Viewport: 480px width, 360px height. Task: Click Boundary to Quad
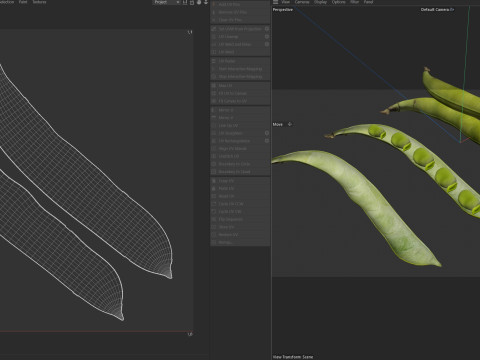click(240, 172)
